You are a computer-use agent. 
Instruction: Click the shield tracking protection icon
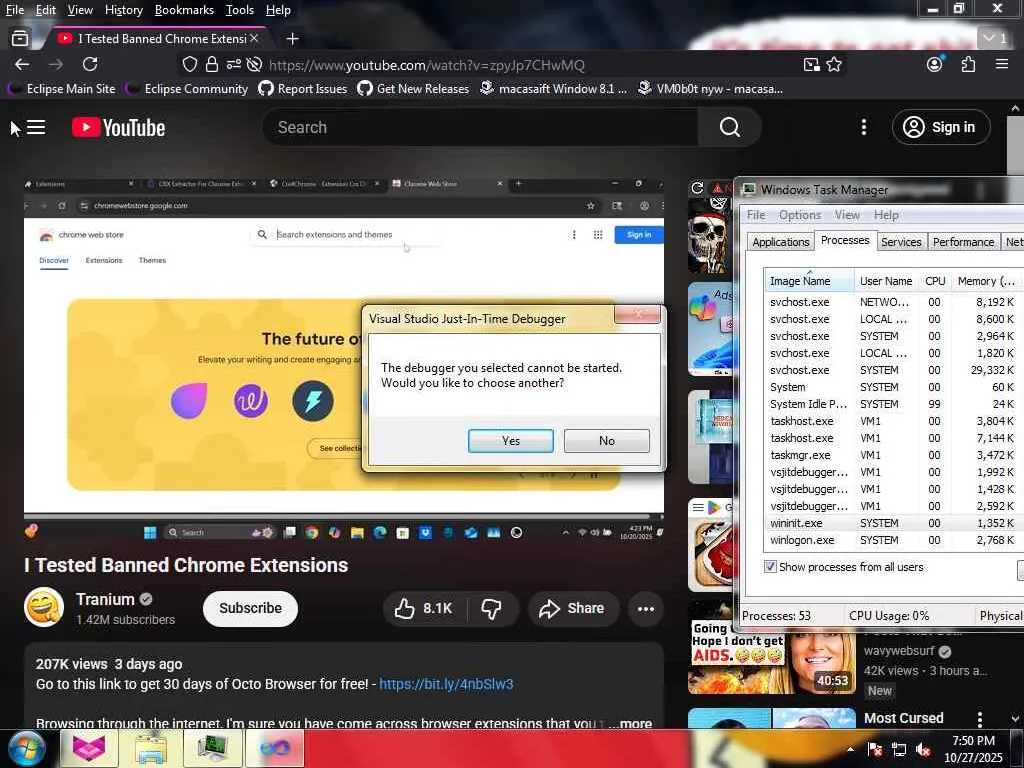(x=189, y=65)
